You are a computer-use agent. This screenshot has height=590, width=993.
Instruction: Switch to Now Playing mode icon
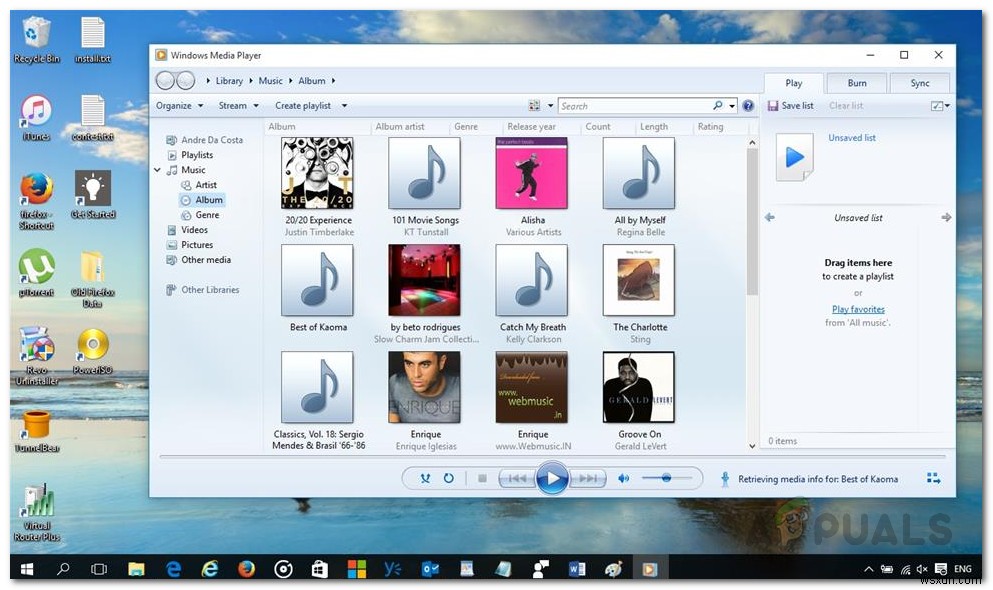[933, 478]
